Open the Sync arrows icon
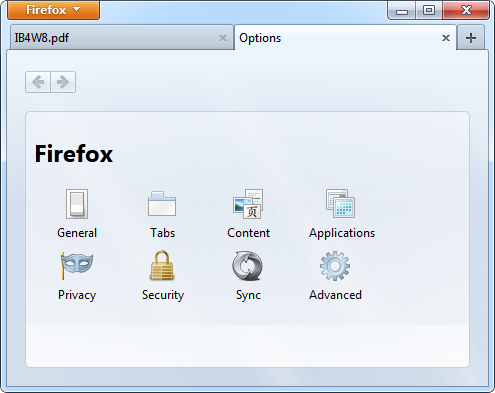The height and width of the screenshot is (393, 495). (x=247, y=266)
